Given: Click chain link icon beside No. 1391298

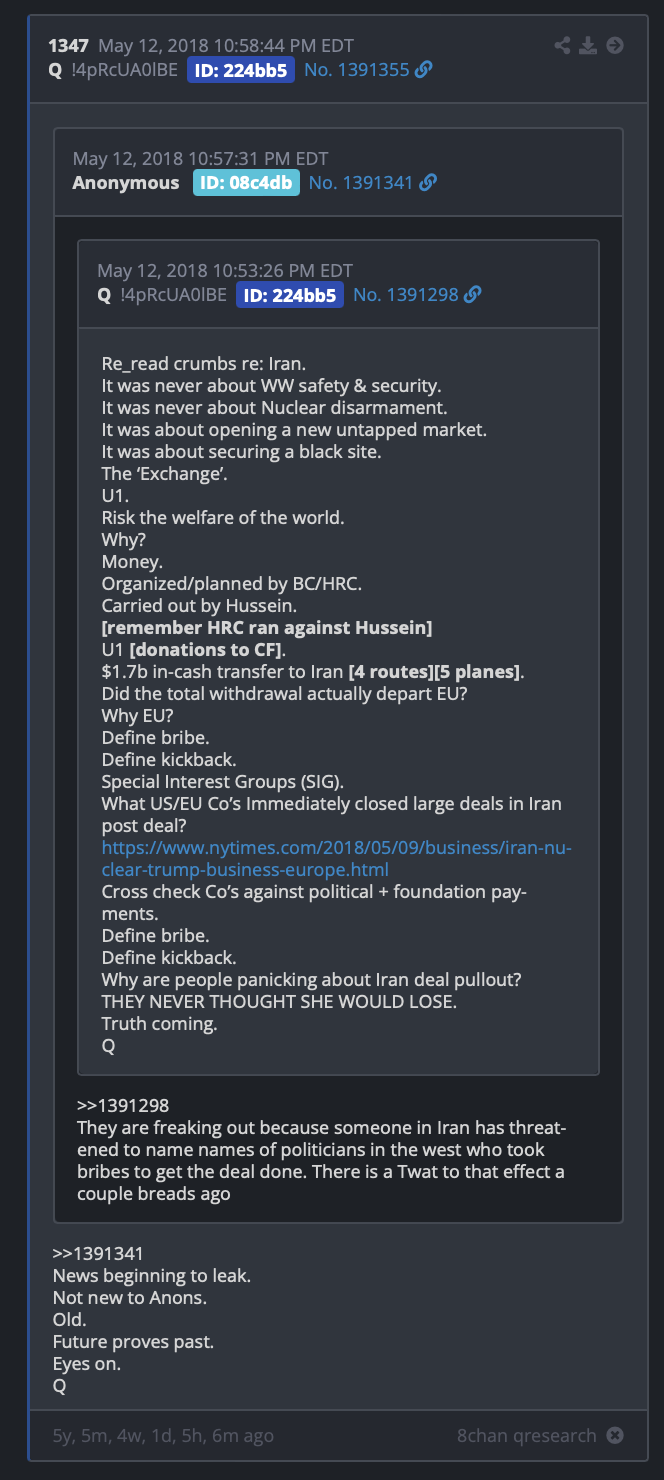Looking at the screenshot, I should [x=473, y=294].
